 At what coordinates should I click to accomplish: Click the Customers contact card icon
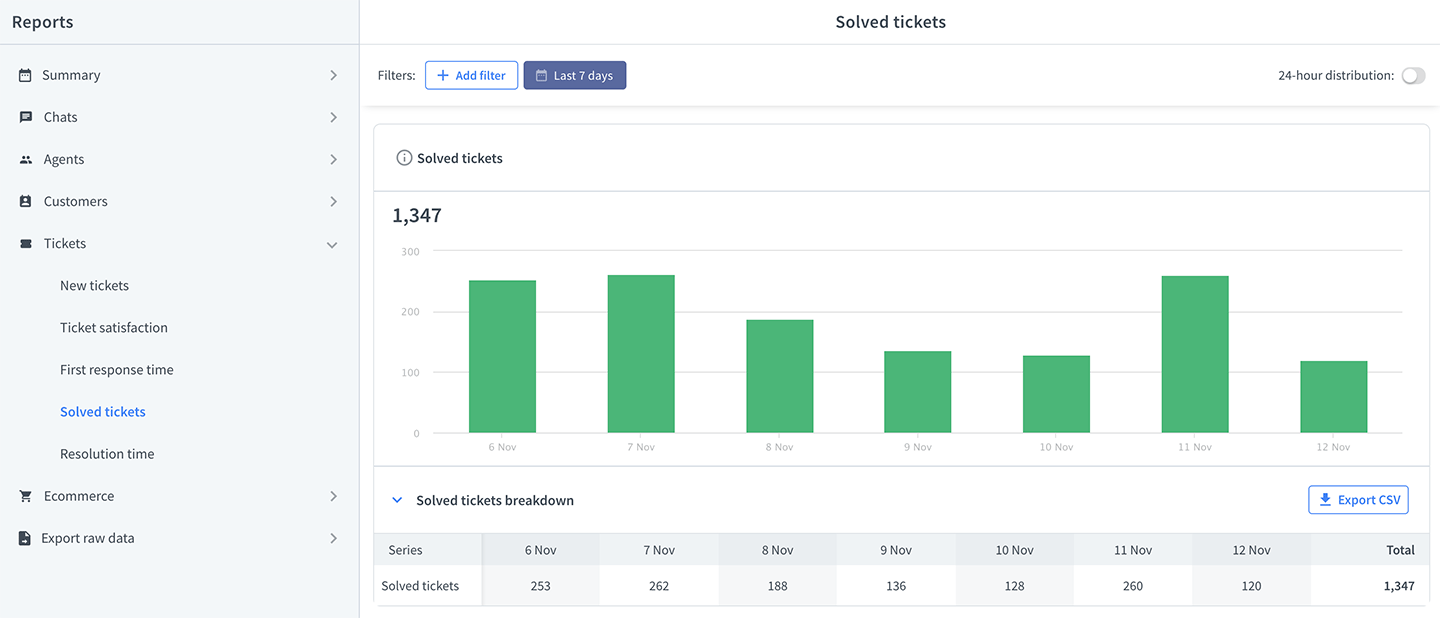pyautogui.click(x=26, y=201)
